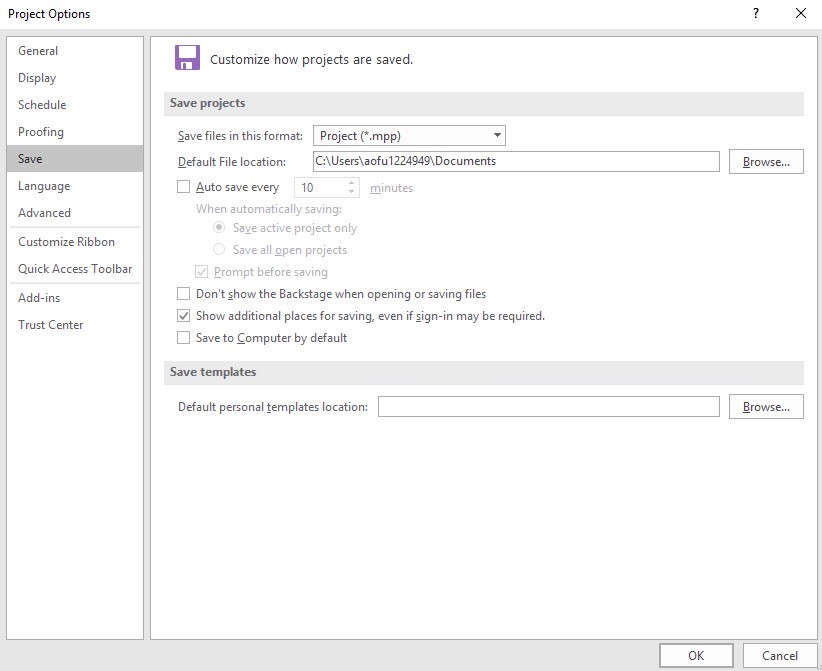Increase auto save minutes with up arrow
This screenshot has width=822, height=671.
coord(352,183)
